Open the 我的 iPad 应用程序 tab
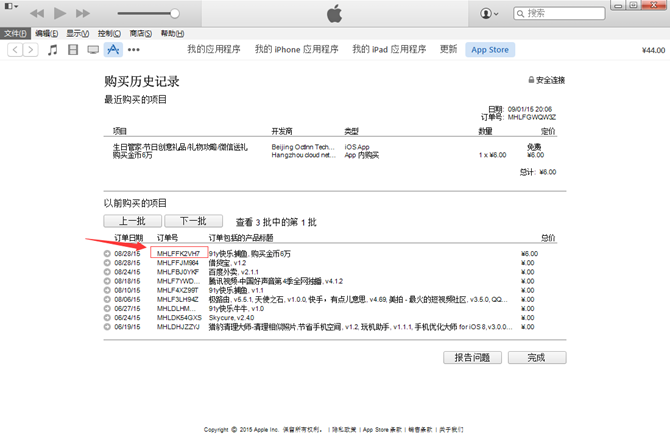Image resolution: width=670 pixels, height=442 pixels. point(389,50)
